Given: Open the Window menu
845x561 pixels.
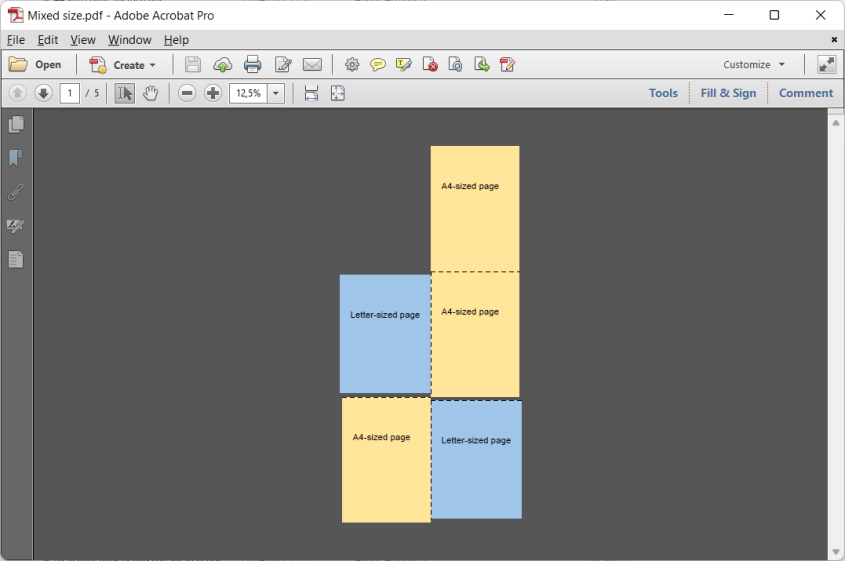Looking at the screenshot, I should pyautogui.click(x=129, y=40).
